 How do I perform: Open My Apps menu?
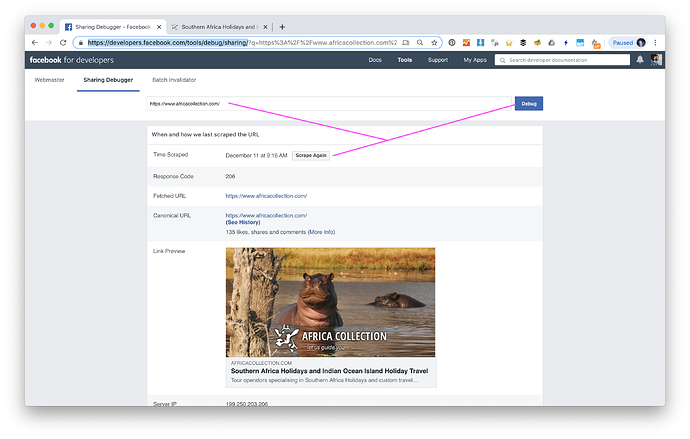tap(475, 60)
